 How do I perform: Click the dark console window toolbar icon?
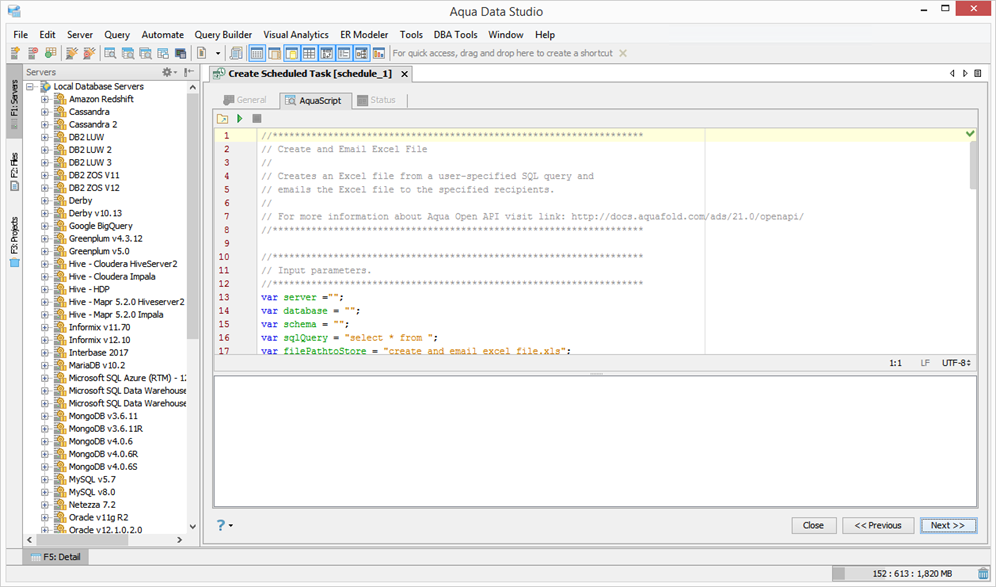pos(181,53)
